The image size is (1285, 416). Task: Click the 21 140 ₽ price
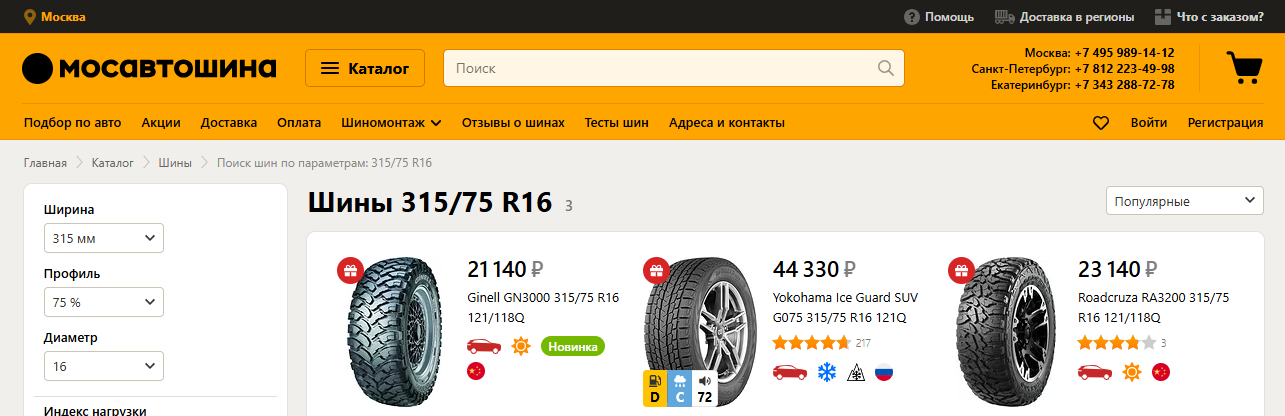506,268
